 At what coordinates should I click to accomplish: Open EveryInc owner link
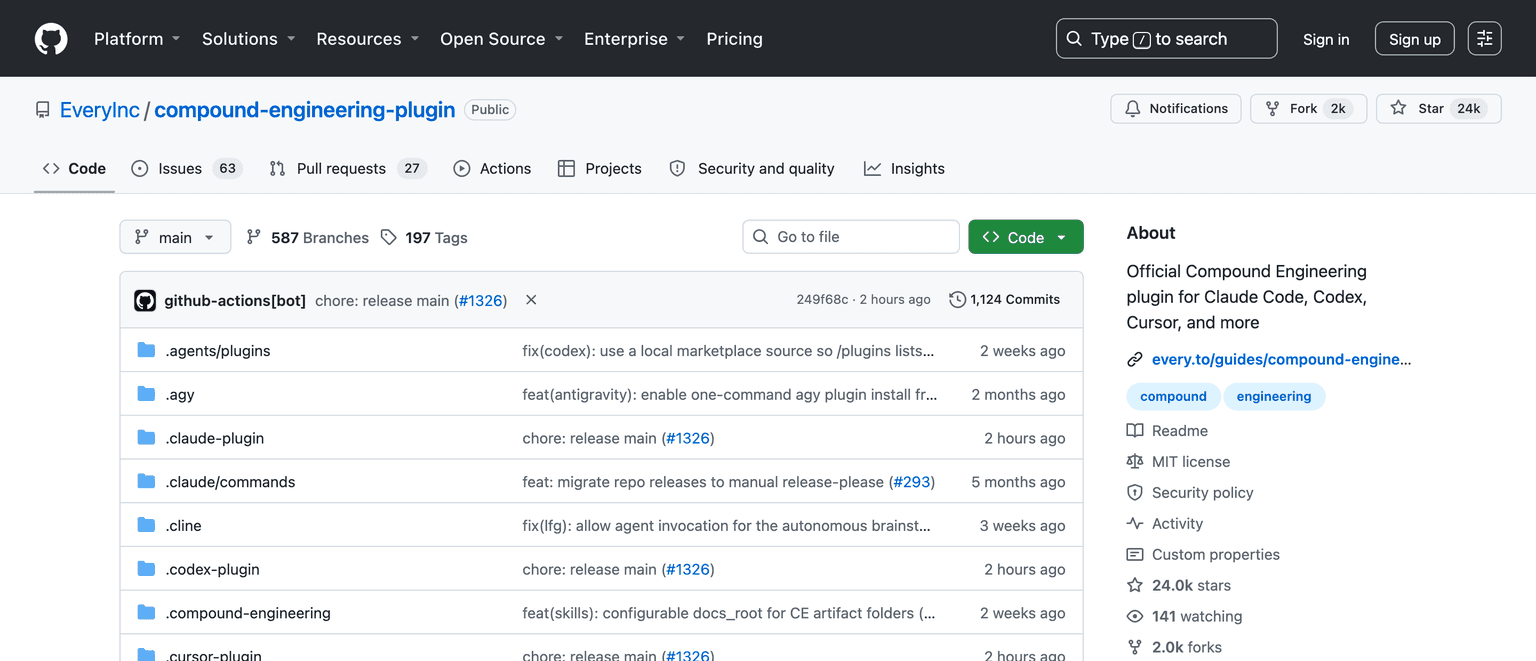[100, 110]
